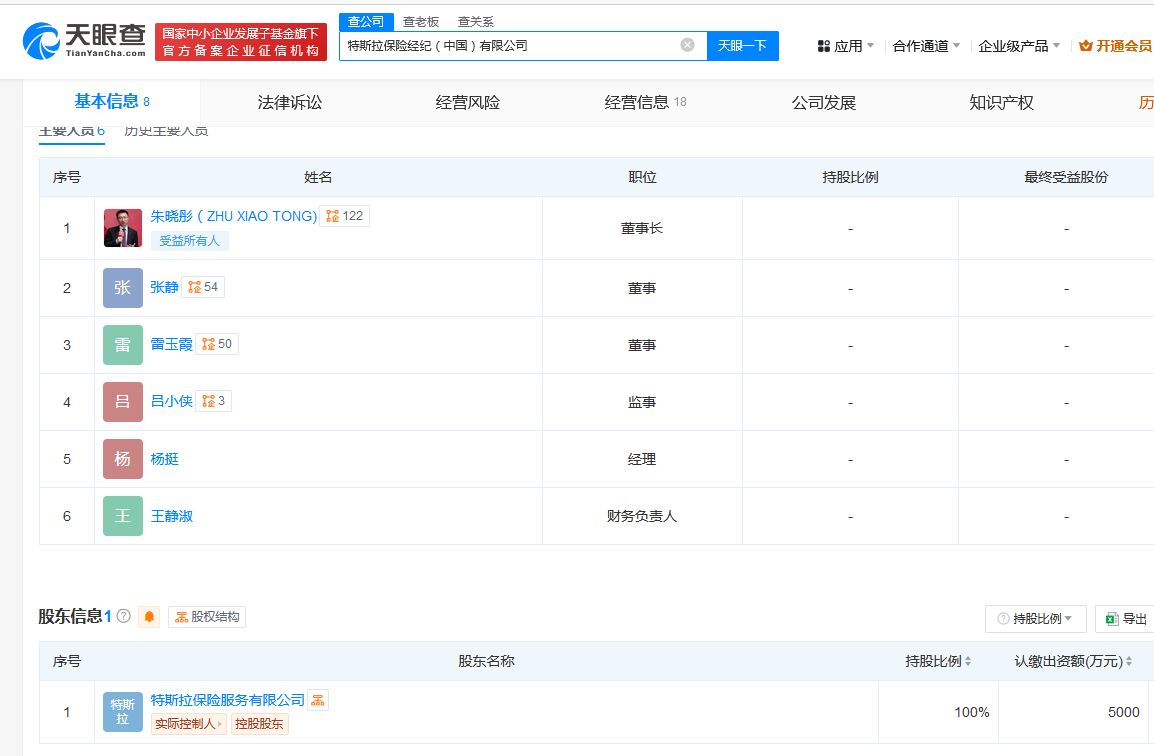This screenshot has width=1154, height=756.
Task: Expand the 合作通道 dropdown
Action: (x=957, y=46)
